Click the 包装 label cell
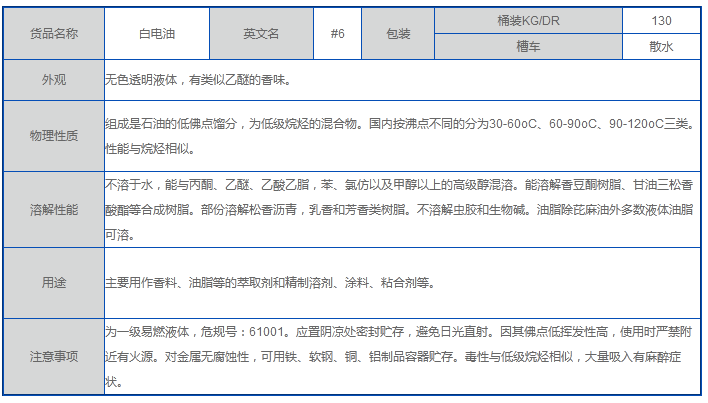The image size is (708, 403). click(x=398, y=33)
